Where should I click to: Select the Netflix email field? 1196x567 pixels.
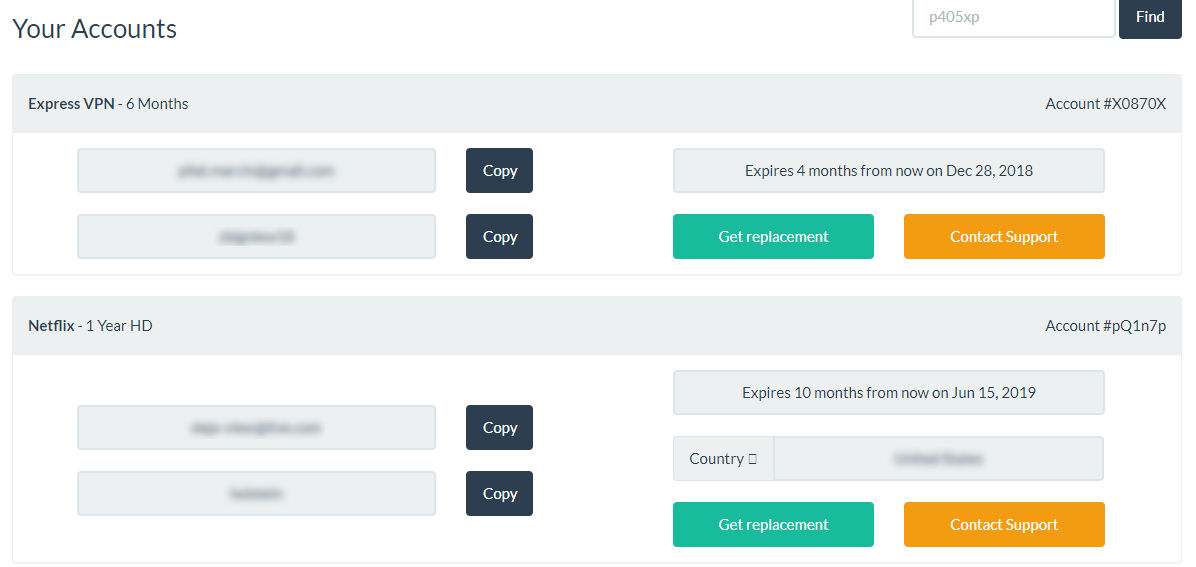point(256,428)
